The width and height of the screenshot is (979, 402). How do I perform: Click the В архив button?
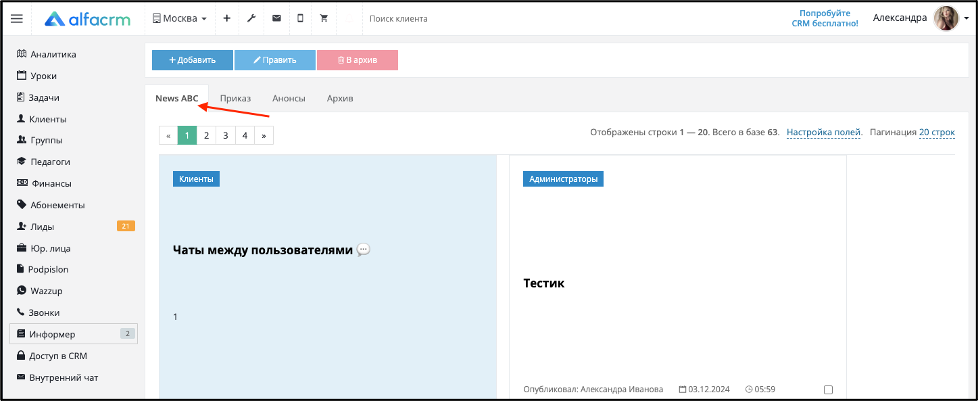357,60
